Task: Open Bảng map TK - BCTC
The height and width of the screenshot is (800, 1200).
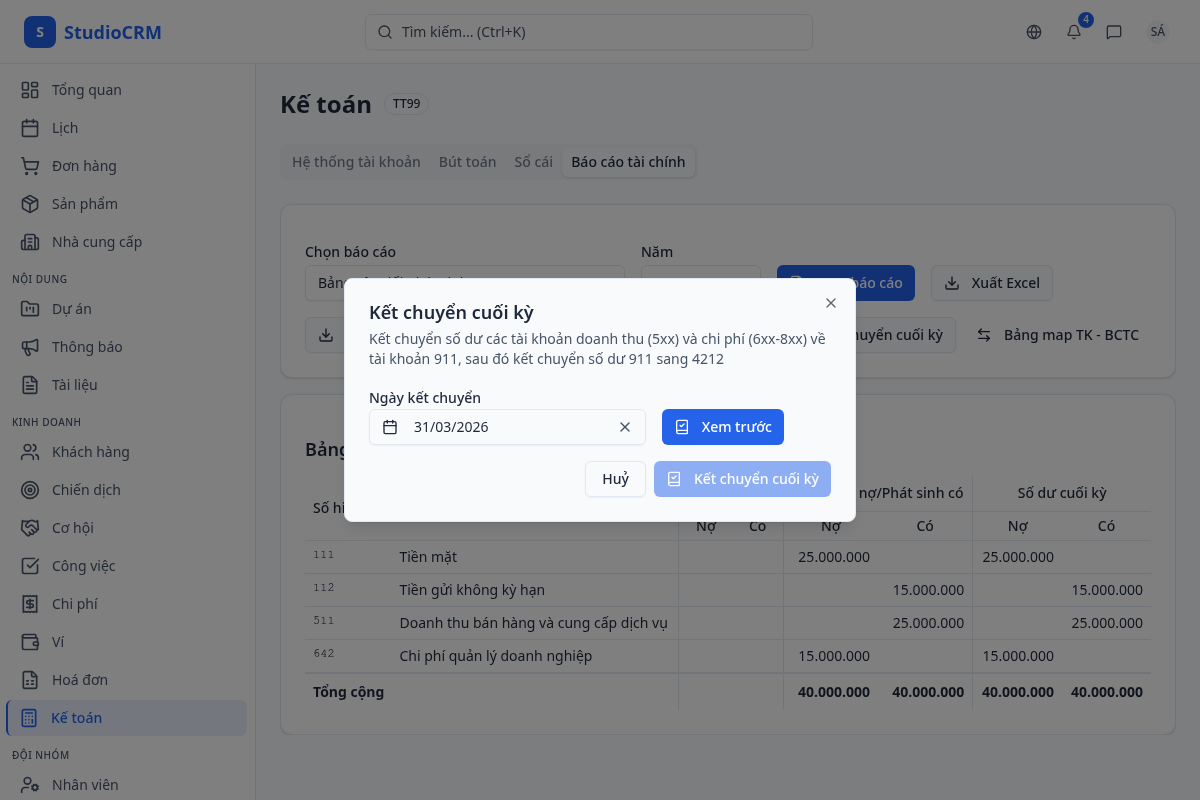Action: click(1057, 335)
